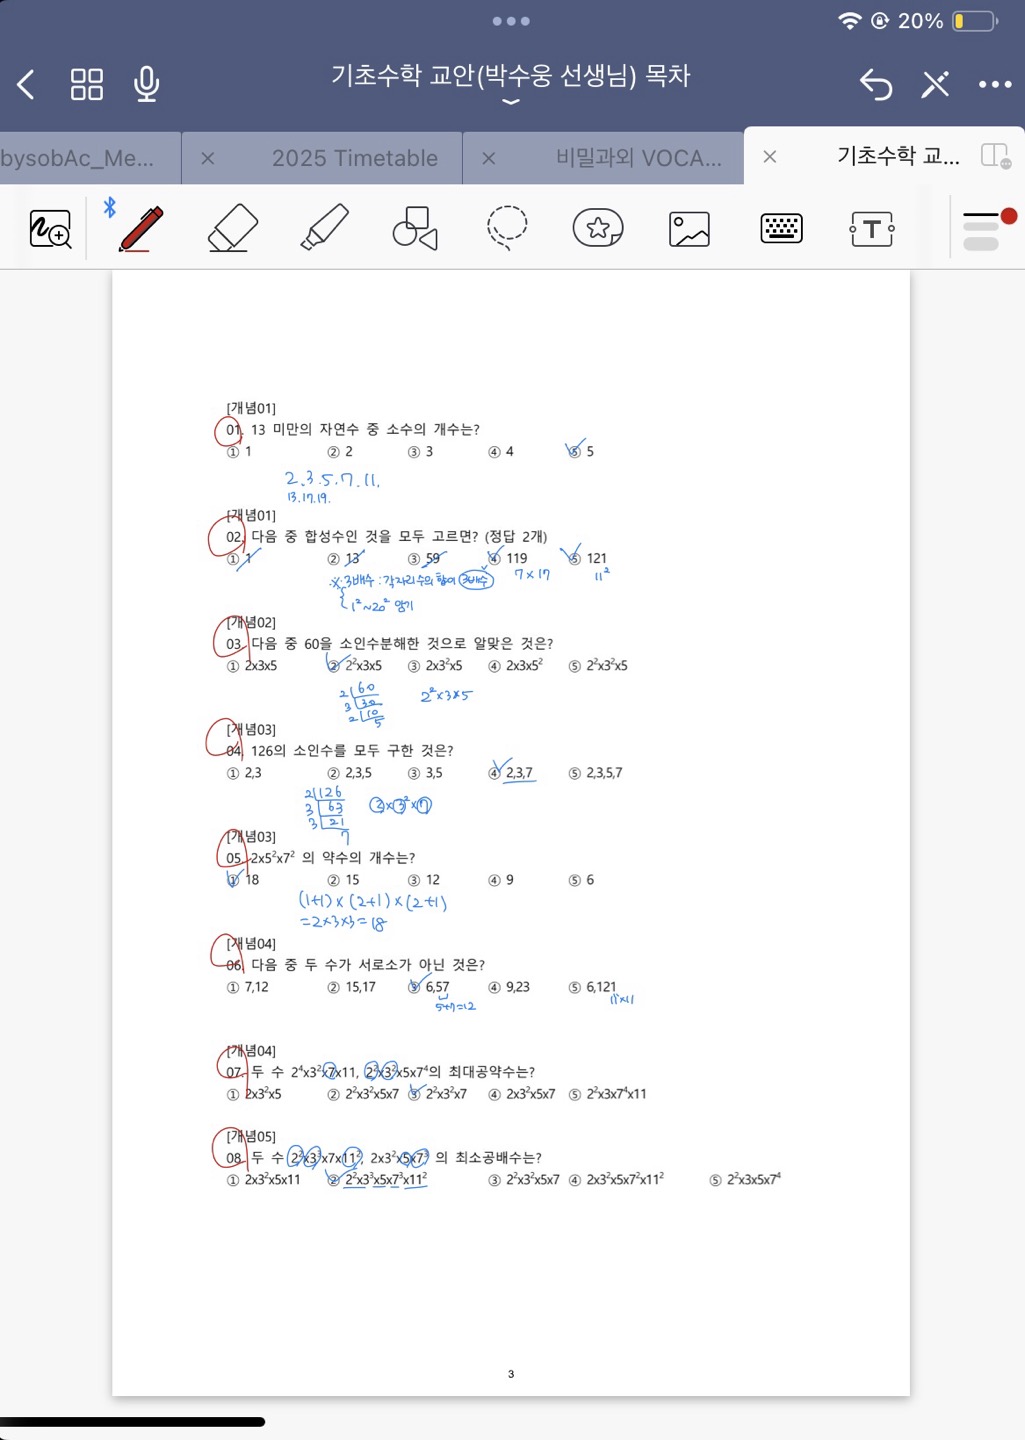
Task: Open the three-dot more options menu
Action: [x=995, y=84]
